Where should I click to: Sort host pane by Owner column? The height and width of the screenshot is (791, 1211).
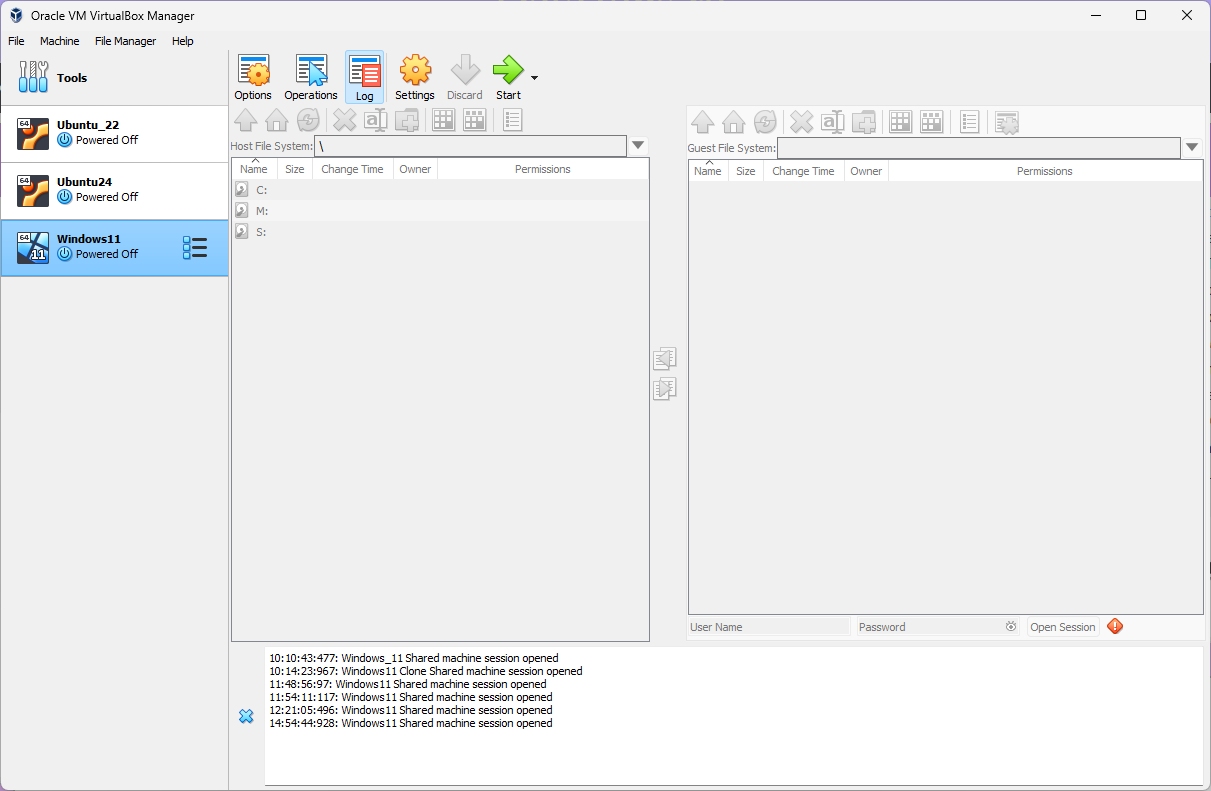click(x=415, y=169)
